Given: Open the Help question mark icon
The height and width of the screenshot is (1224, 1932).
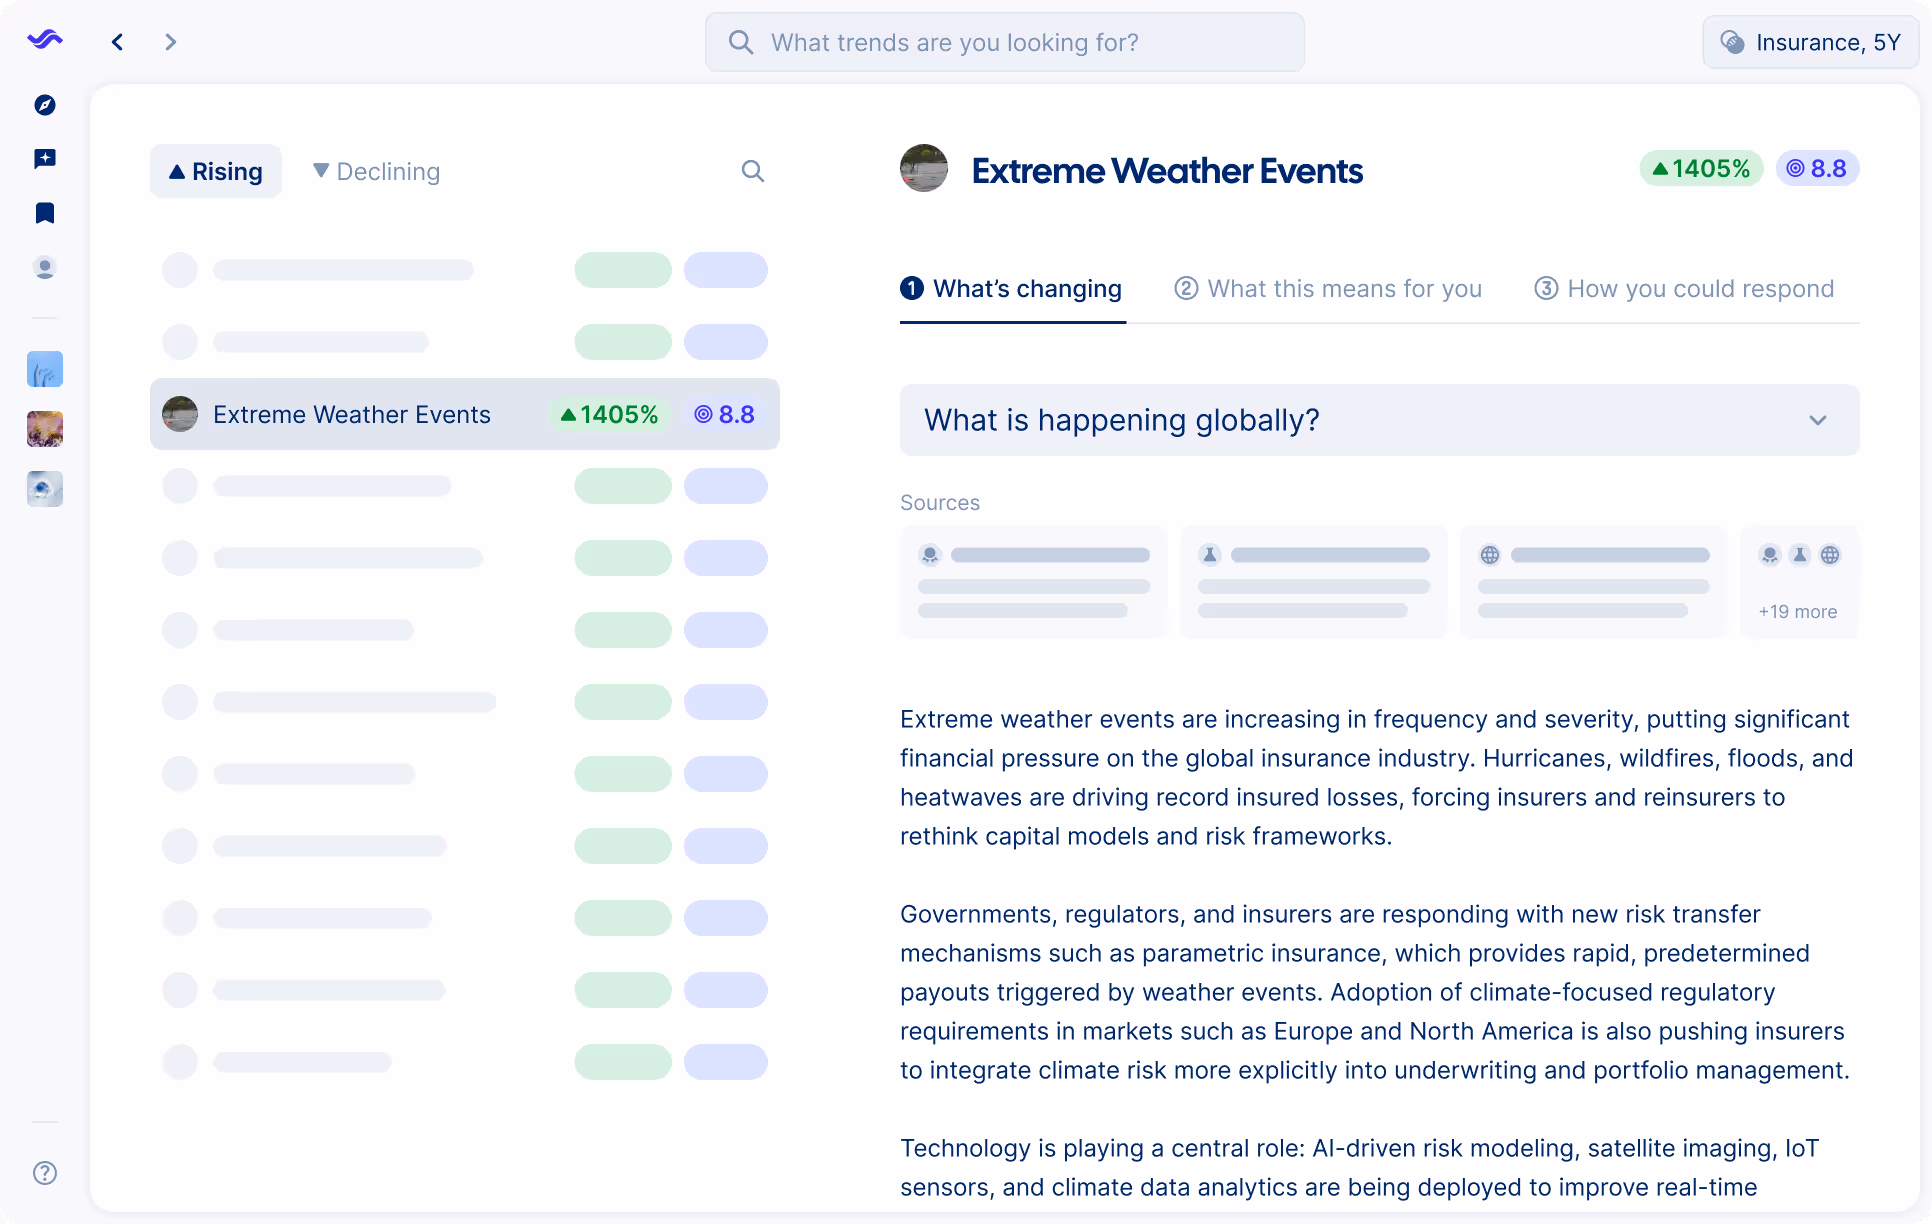Looking at the screenshot, I should [45, 1173].
